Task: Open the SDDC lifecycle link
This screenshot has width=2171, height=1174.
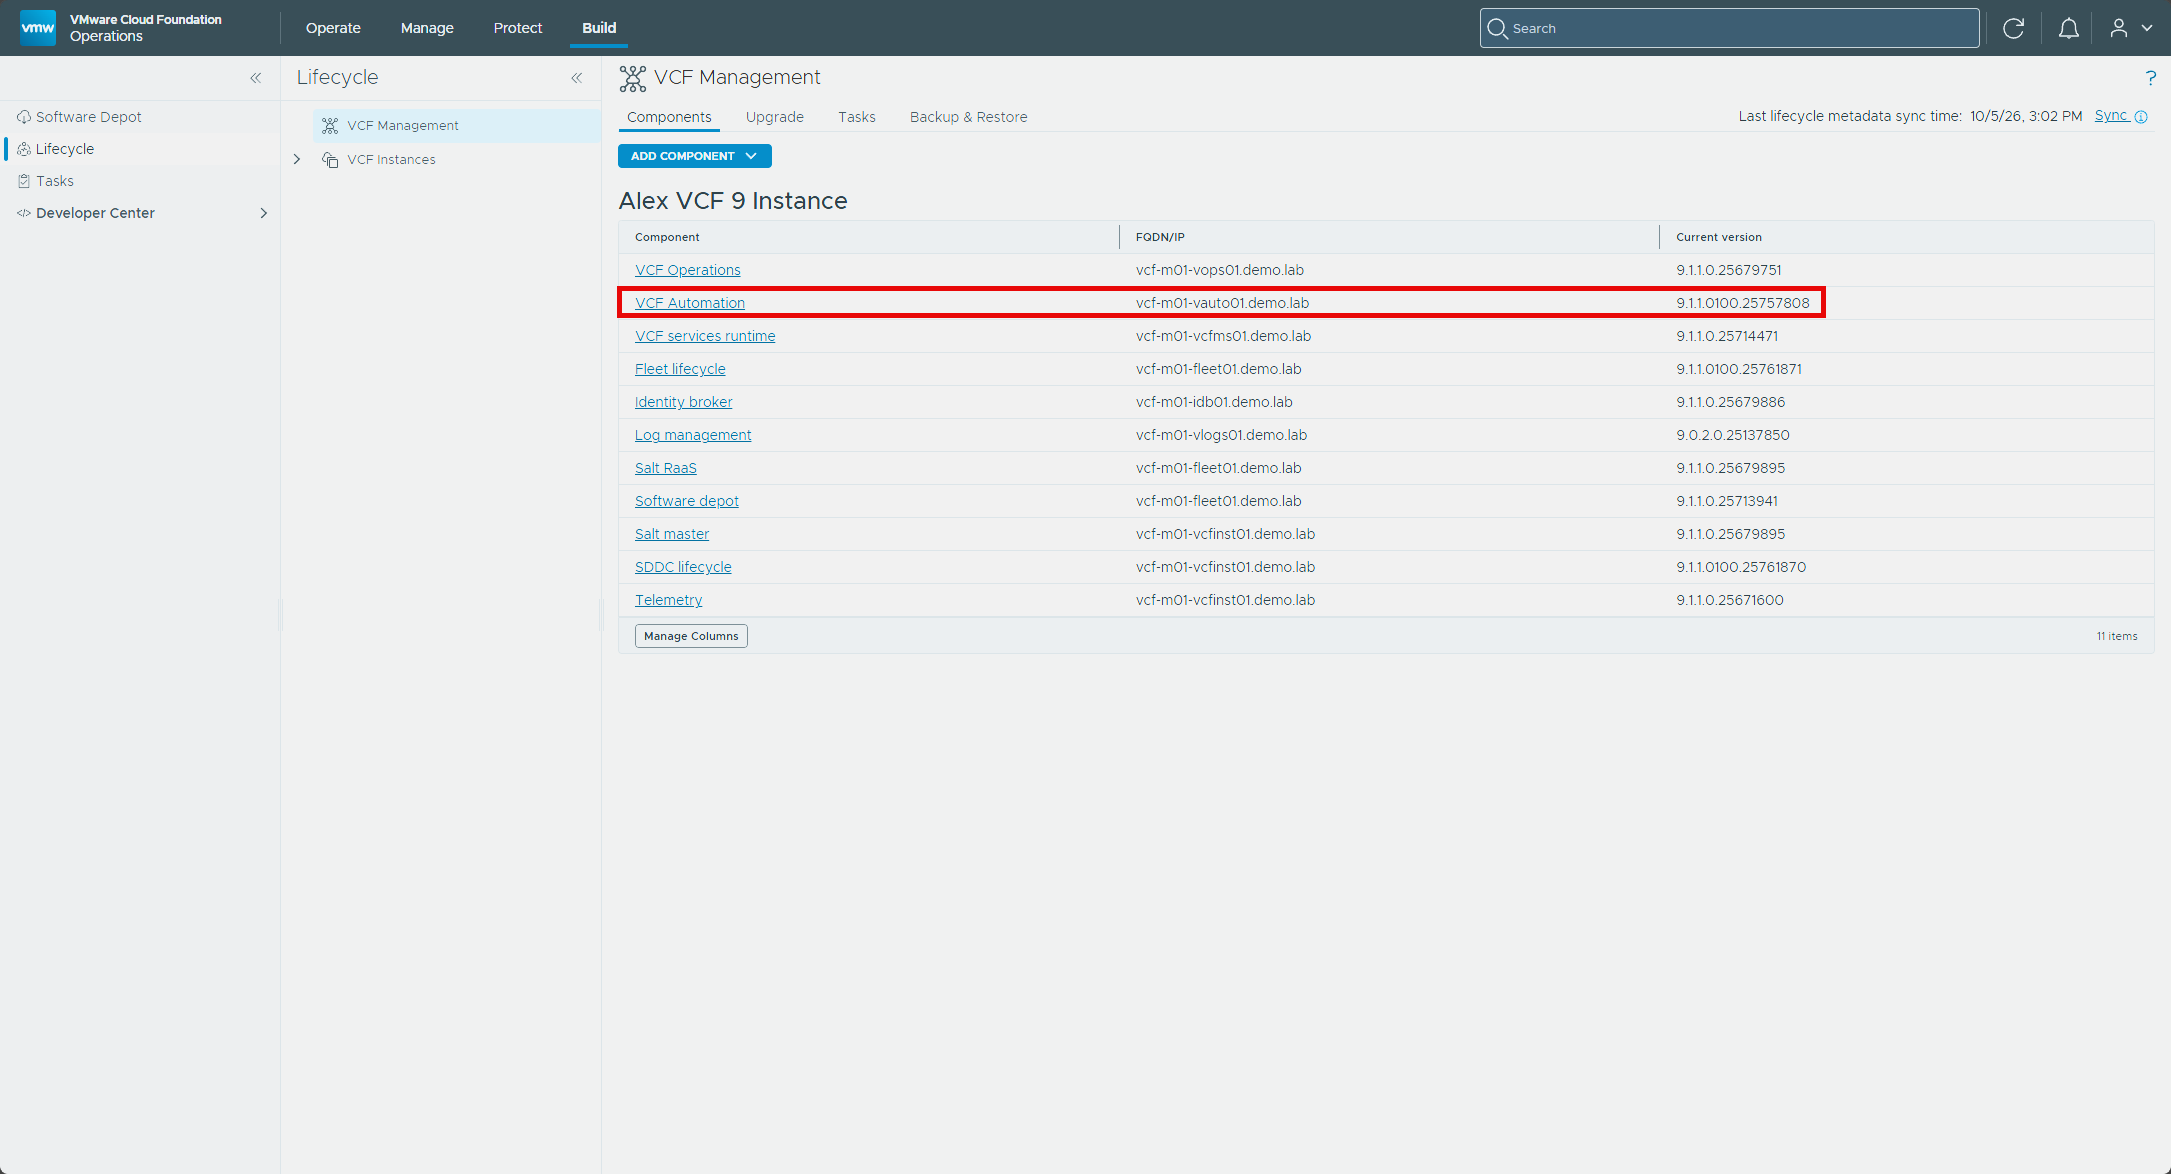Action: tap(683, 567)
